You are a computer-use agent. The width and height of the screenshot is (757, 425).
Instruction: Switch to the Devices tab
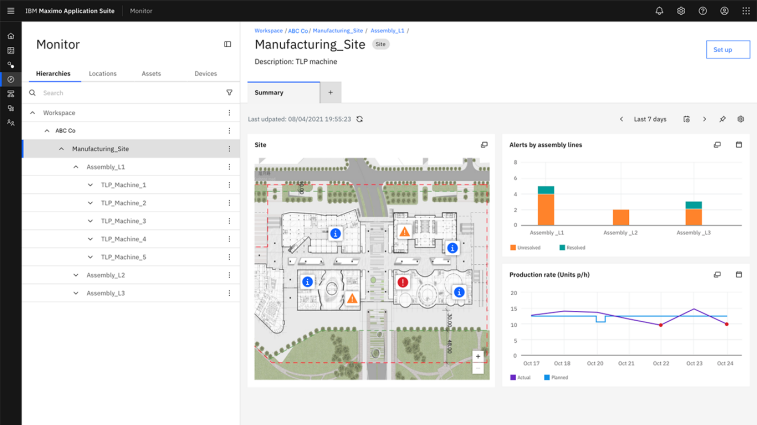coord(205,73)
